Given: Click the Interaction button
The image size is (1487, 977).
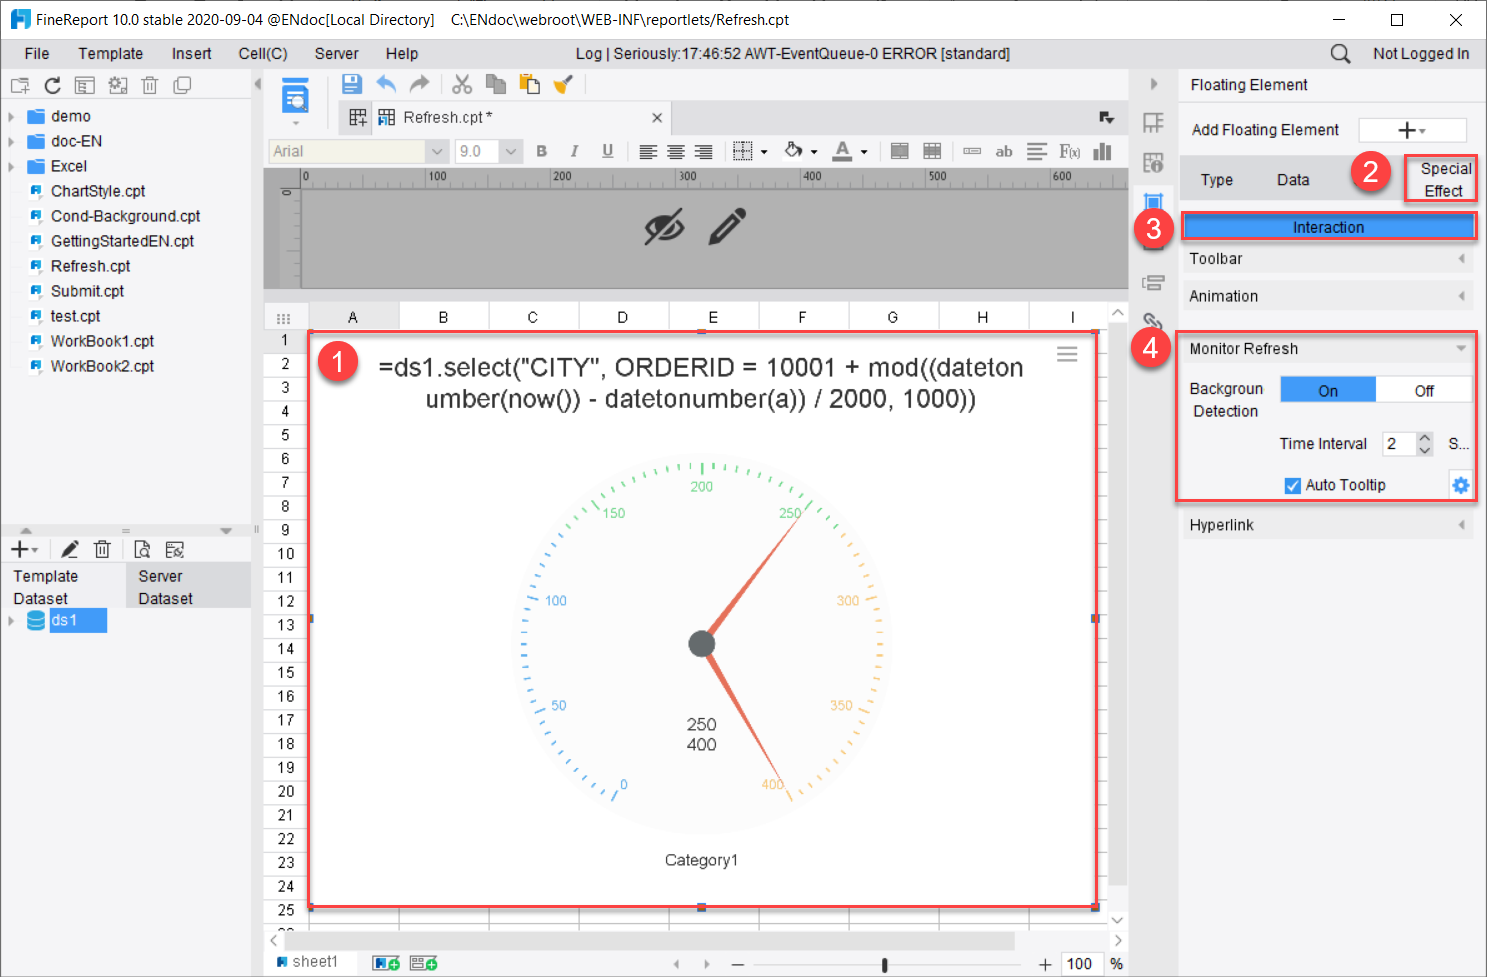Looking at the screenshot, I should pos(1328,227).
